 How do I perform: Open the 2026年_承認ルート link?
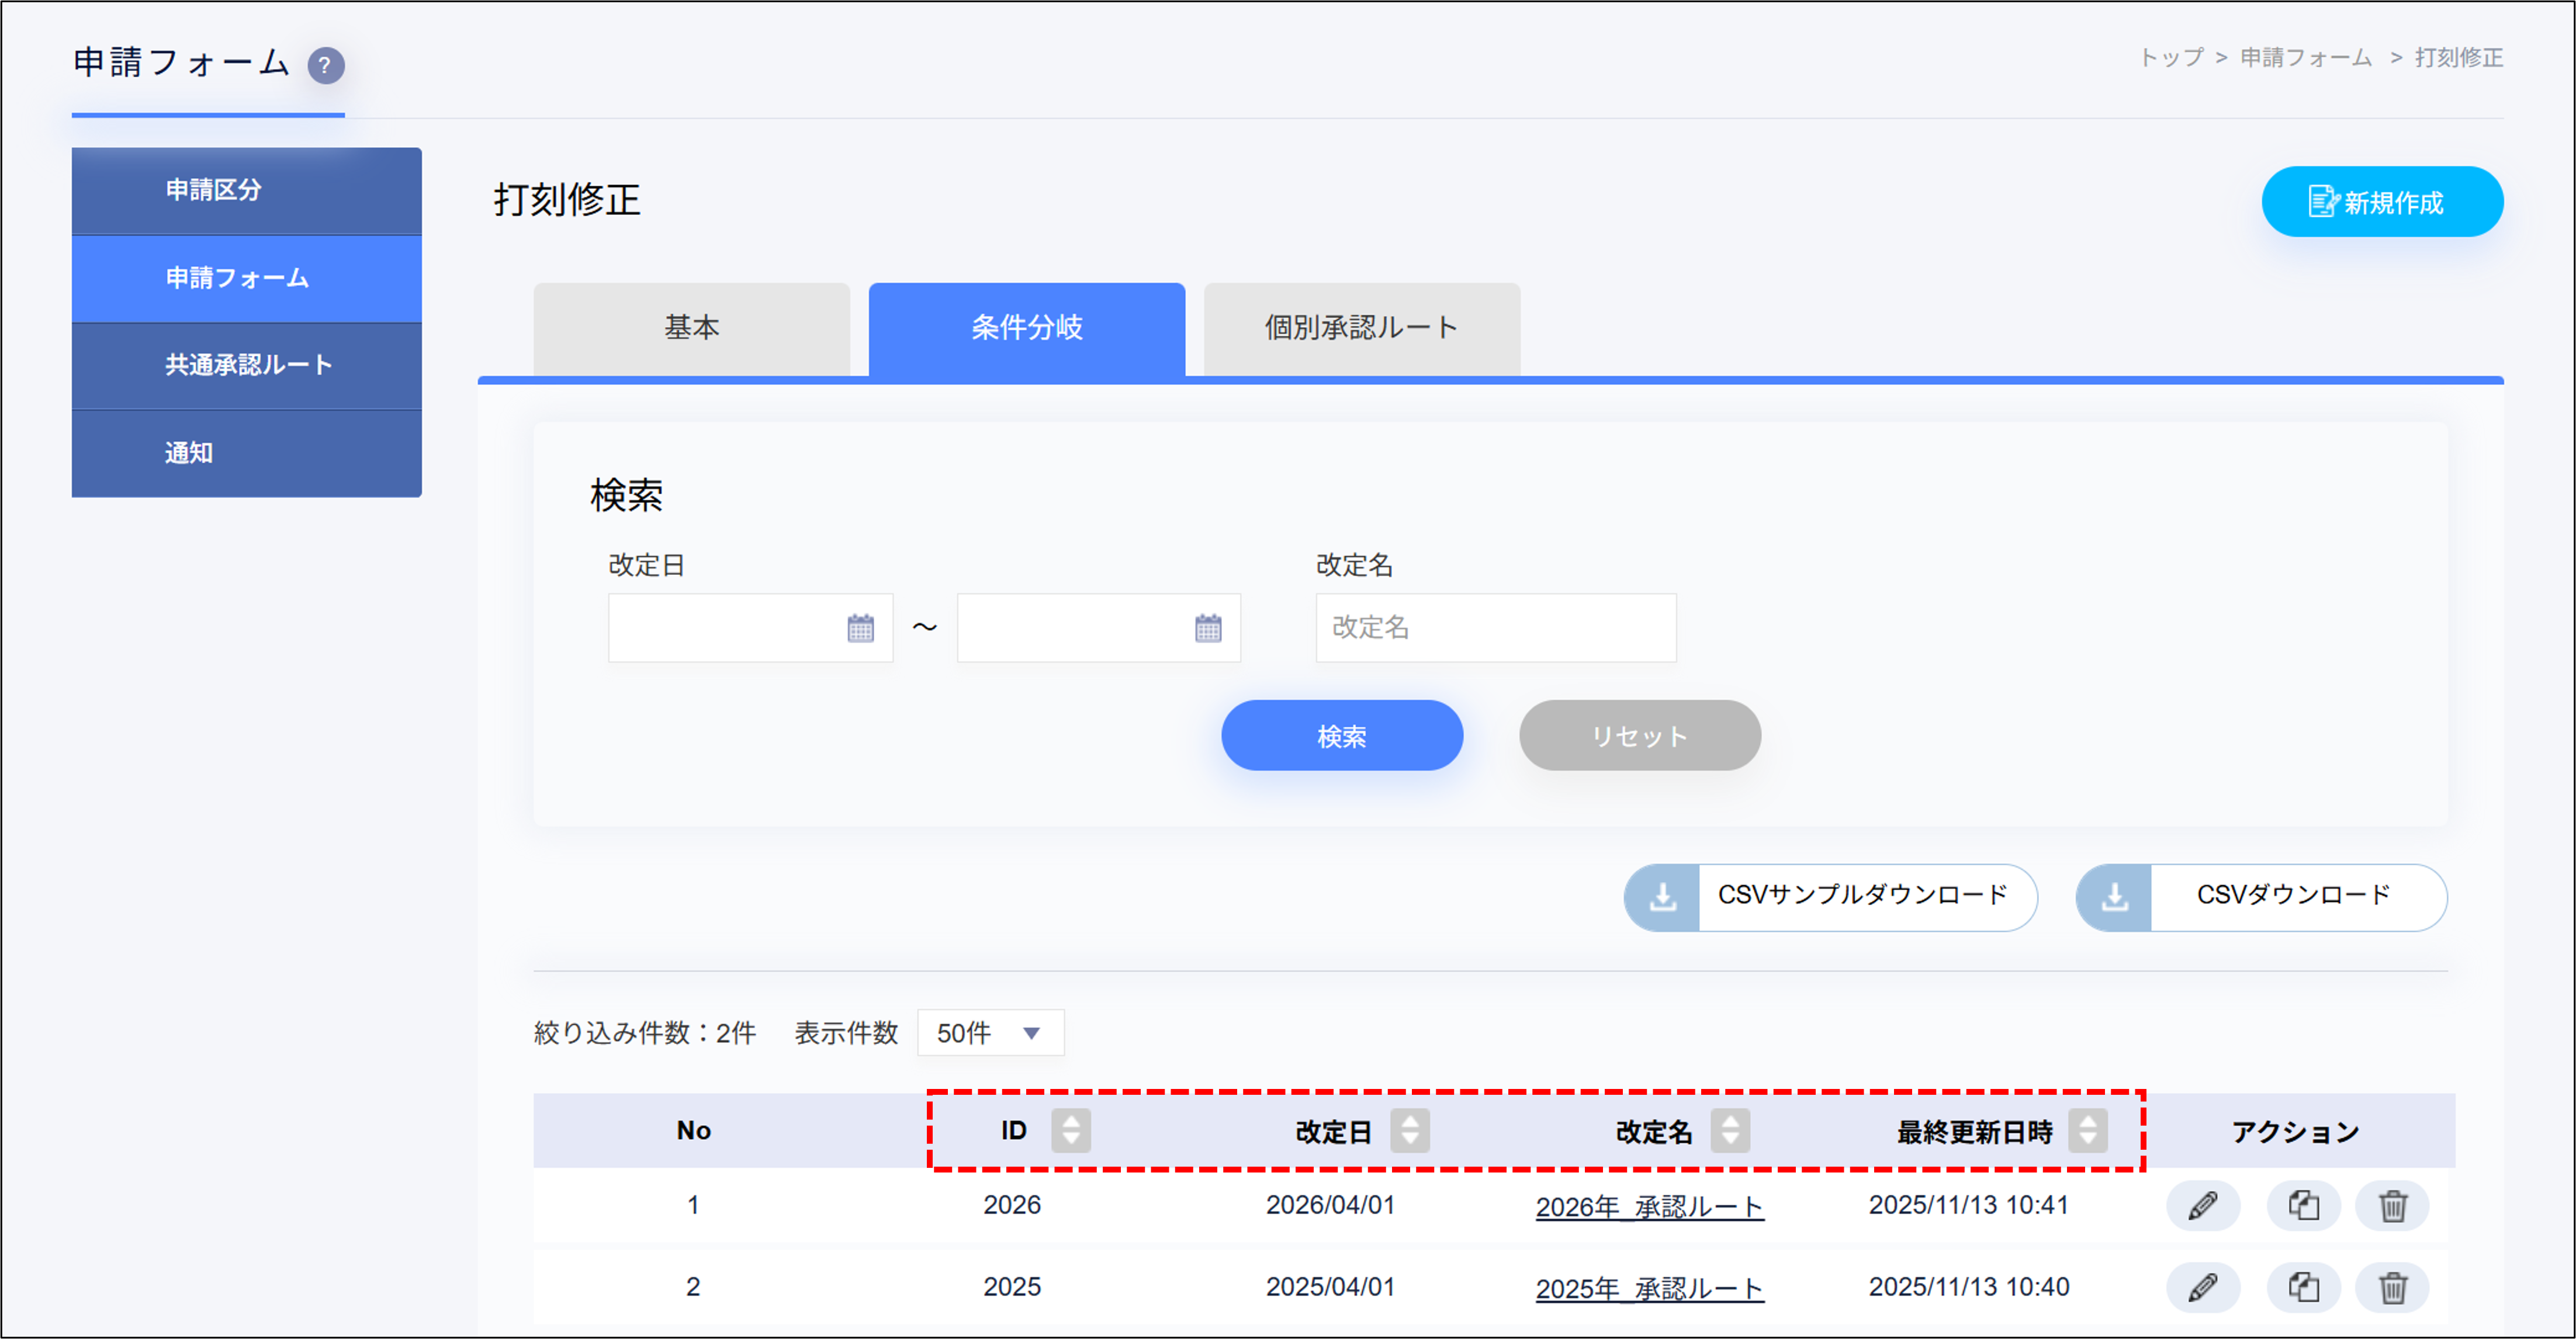point(1648,1206)
